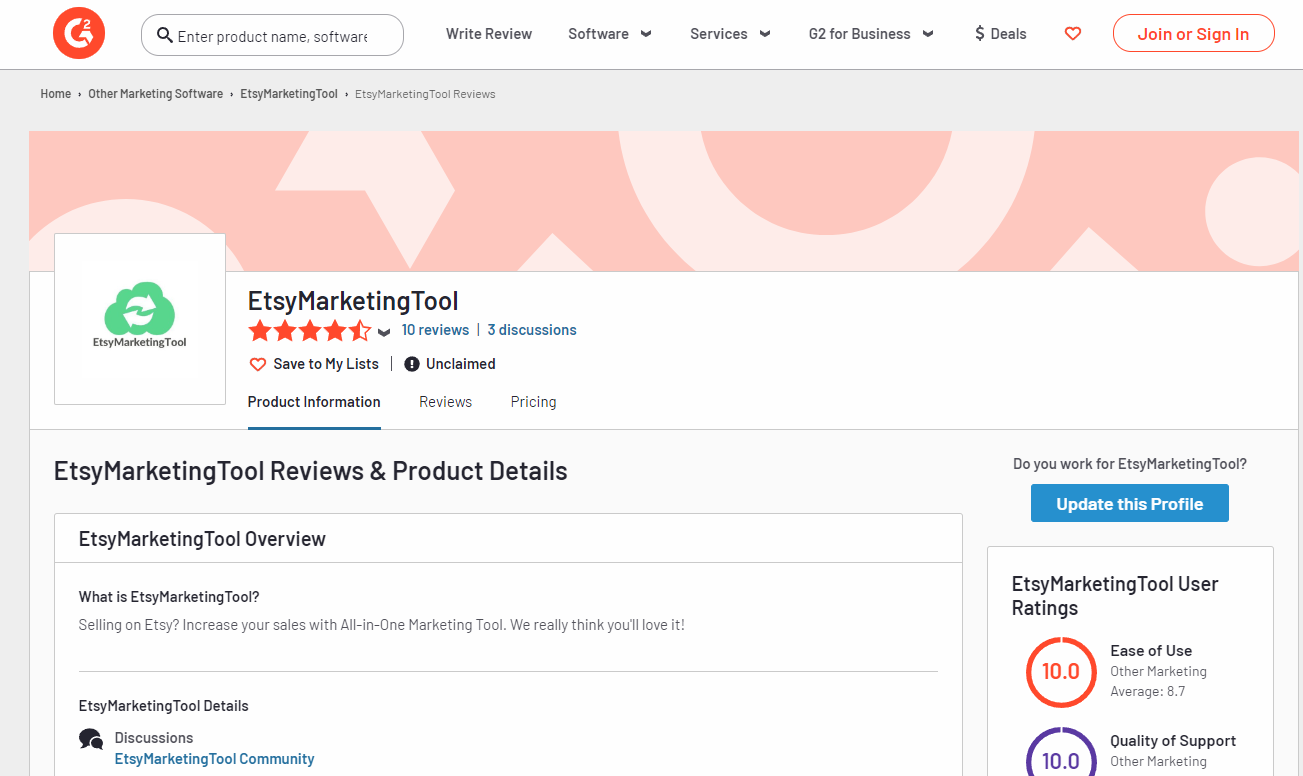Expand the rating breakdown chevron next to stars
Image resolution: width=1303 pixels, height=776 pixels.
tap(384, 332)
